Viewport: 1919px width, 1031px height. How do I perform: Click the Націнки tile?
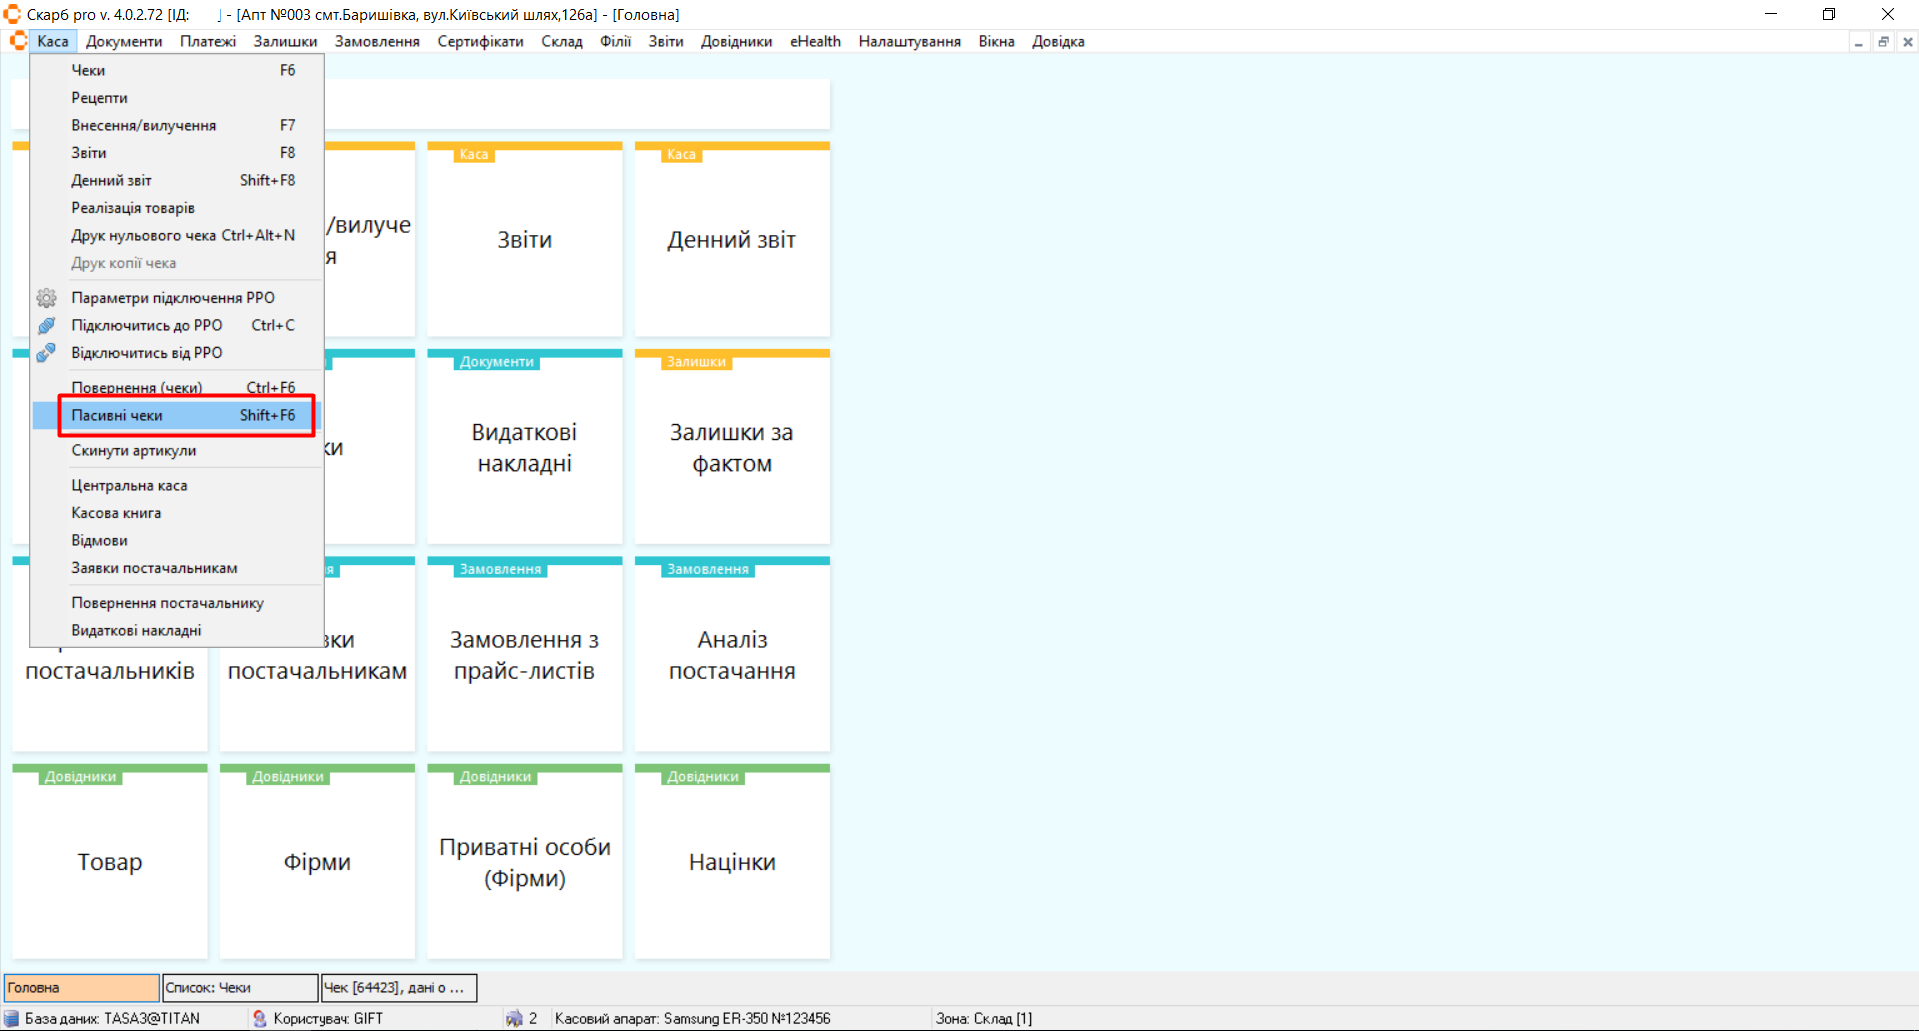click(732, 862)
